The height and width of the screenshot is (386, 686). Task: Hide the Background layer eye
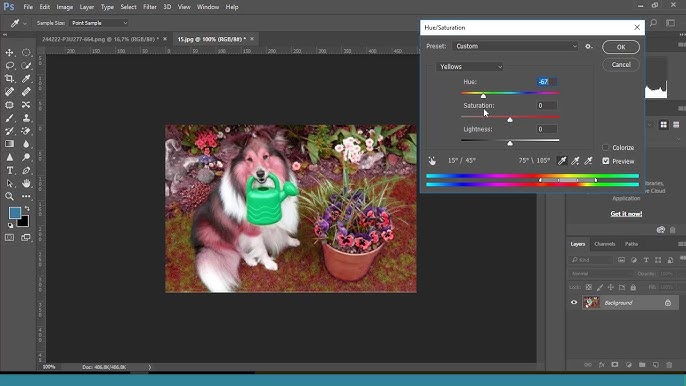[574, 302]
